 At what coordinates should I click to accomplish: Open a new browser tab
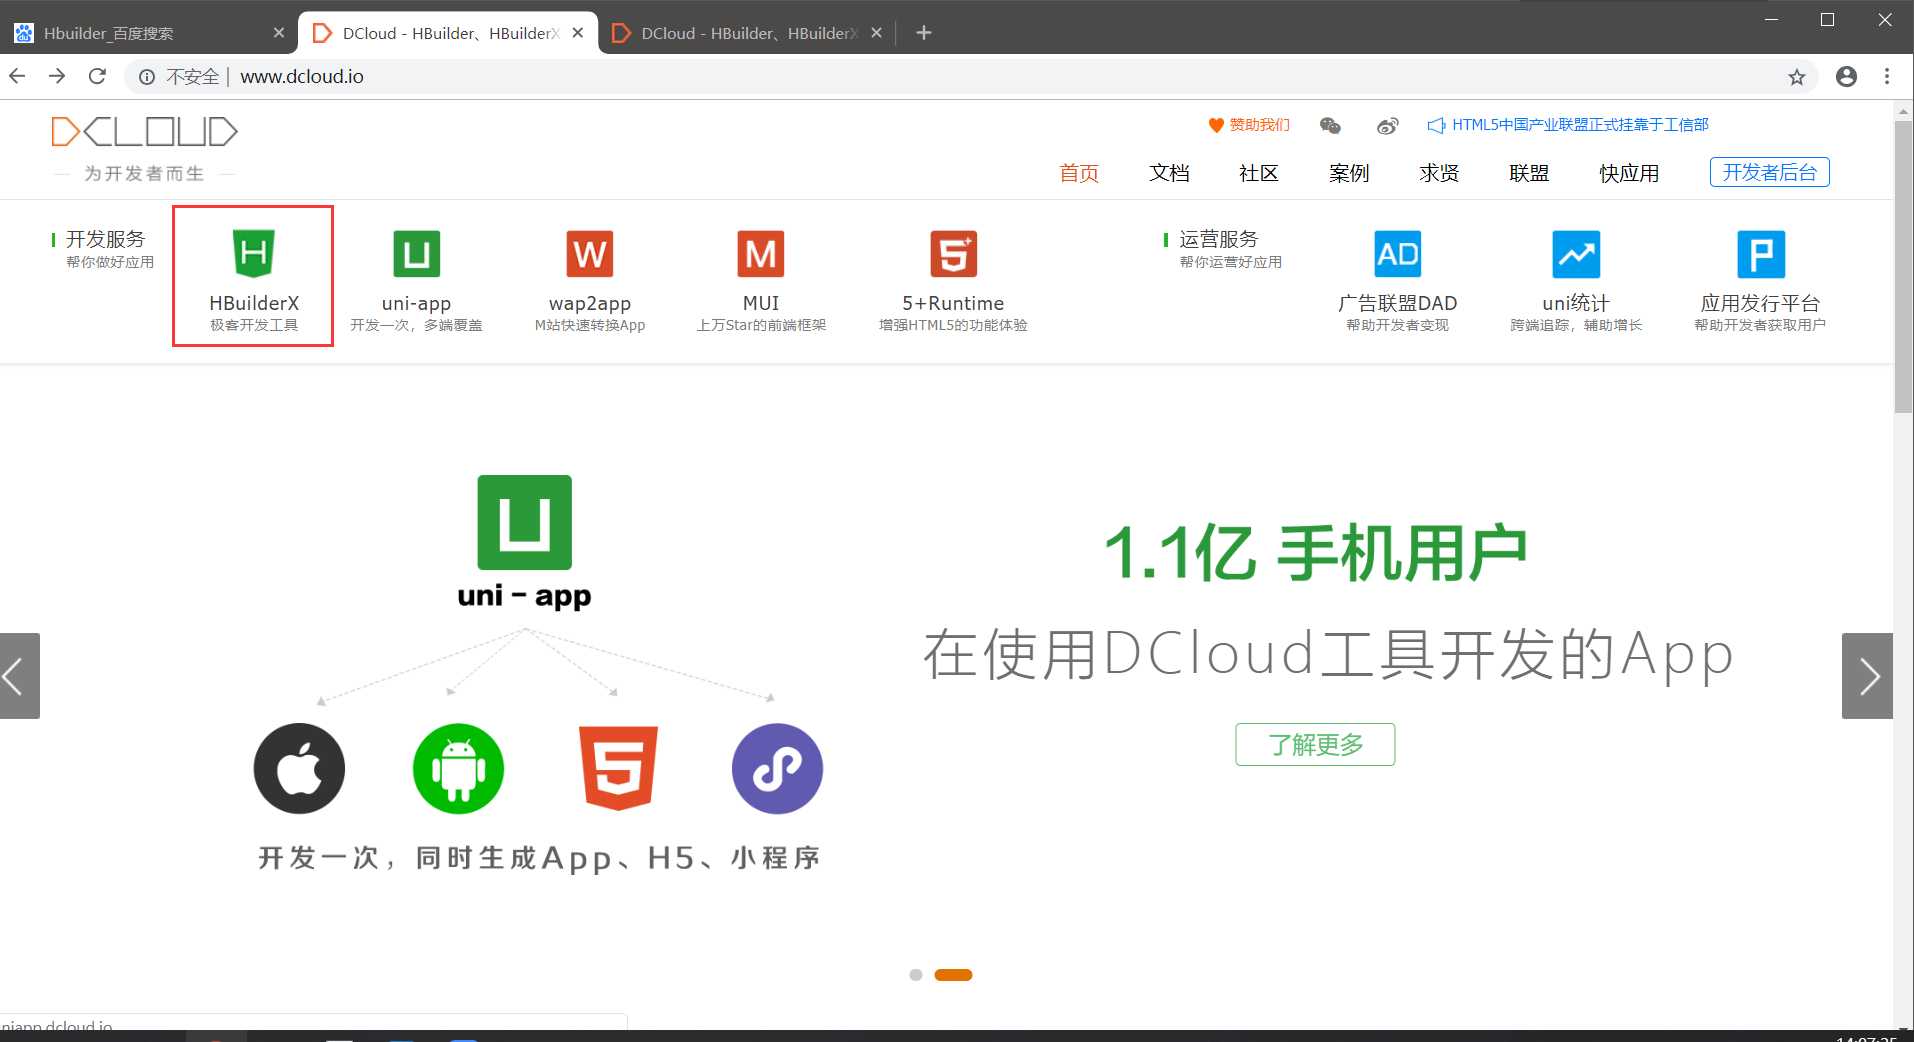tap(924, 33)
